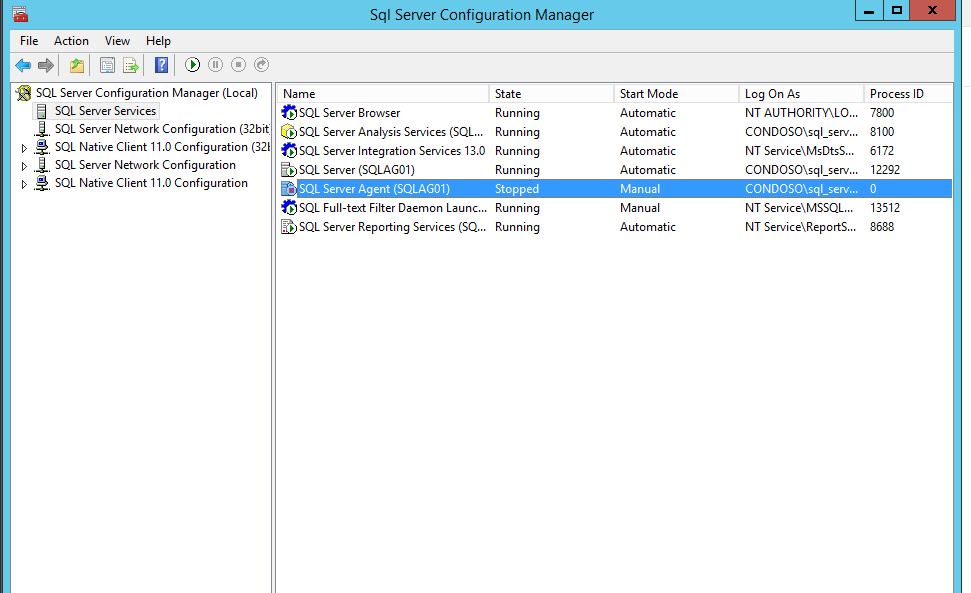Sort by the Process ID column header
Image resolution: width=971 pixels, height=593 pixels.
pos(908,93)
